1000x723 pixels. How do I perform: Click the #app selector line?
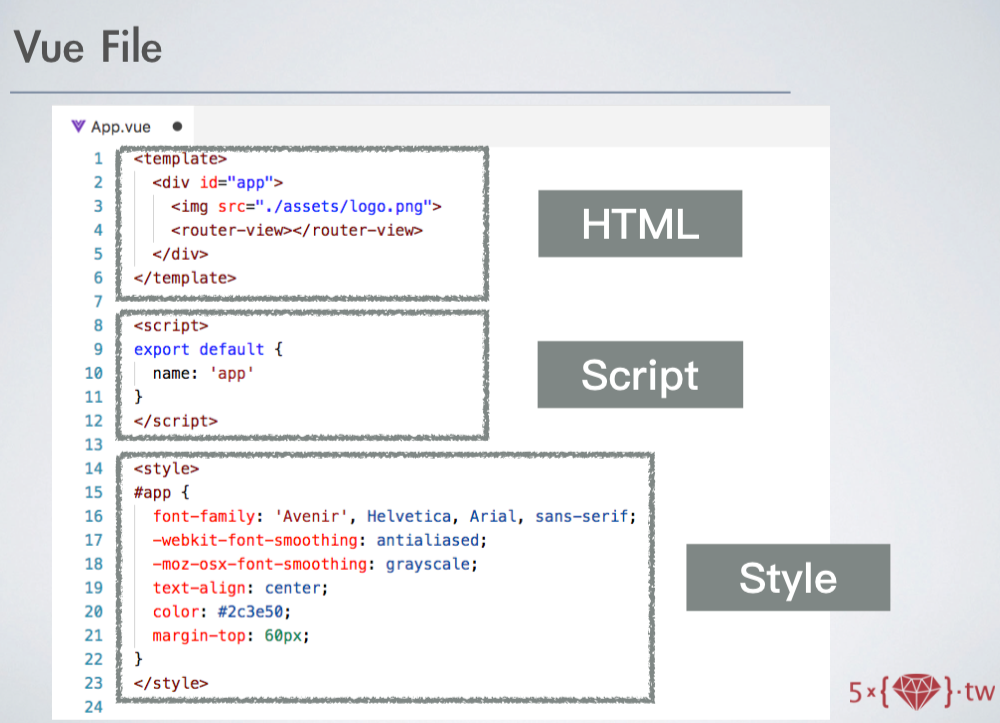tap(161, 492)
